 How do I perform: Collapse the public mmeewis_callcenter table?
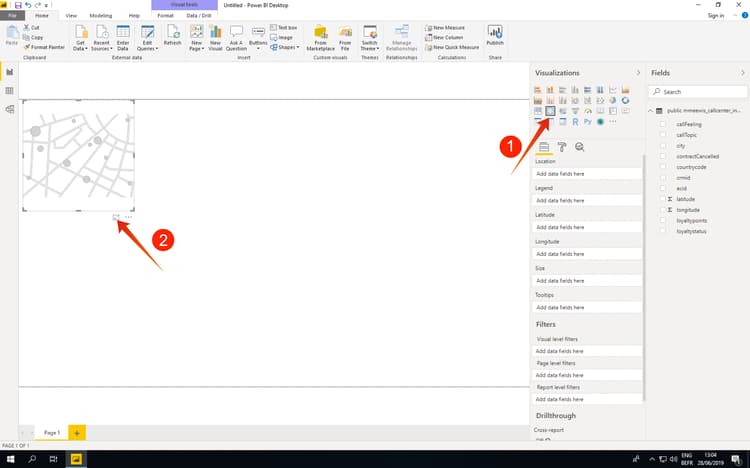tap(651, 111)
